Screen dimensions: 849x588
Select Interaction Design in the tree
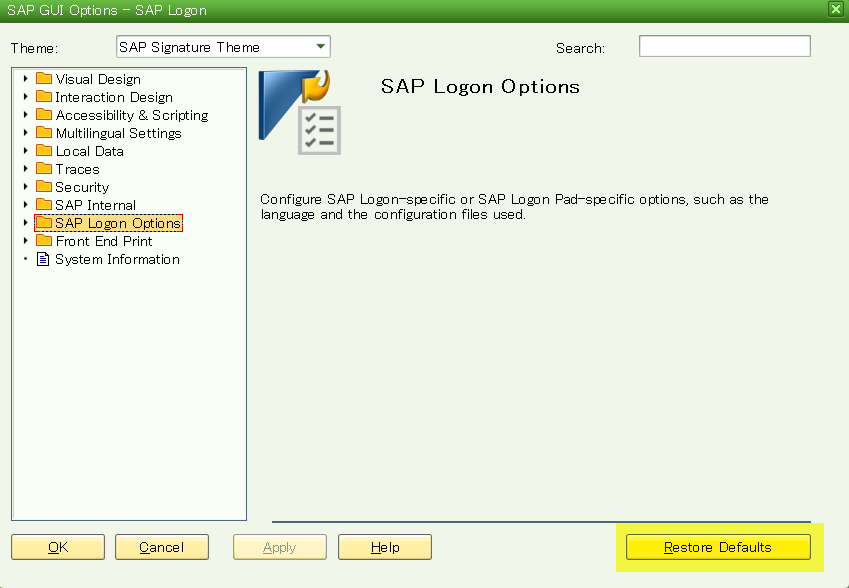(114, 97)
